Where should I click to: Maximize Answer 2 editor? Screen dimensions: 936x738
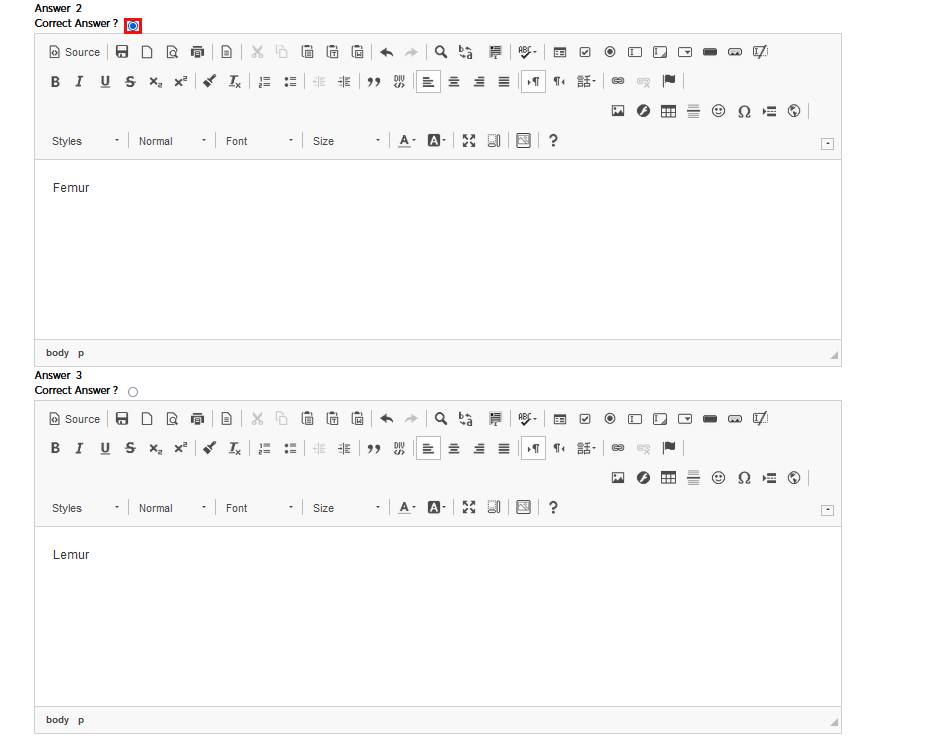click(469, 141)
